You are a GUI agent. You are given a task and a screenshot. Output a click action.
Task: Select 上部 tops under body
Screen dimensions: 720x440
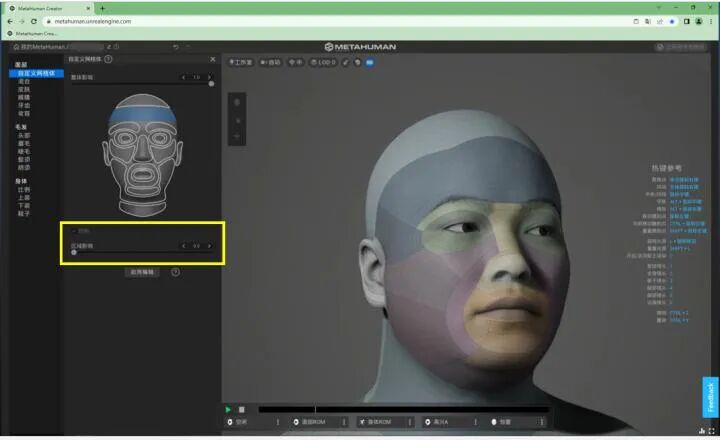pos(24,197)
